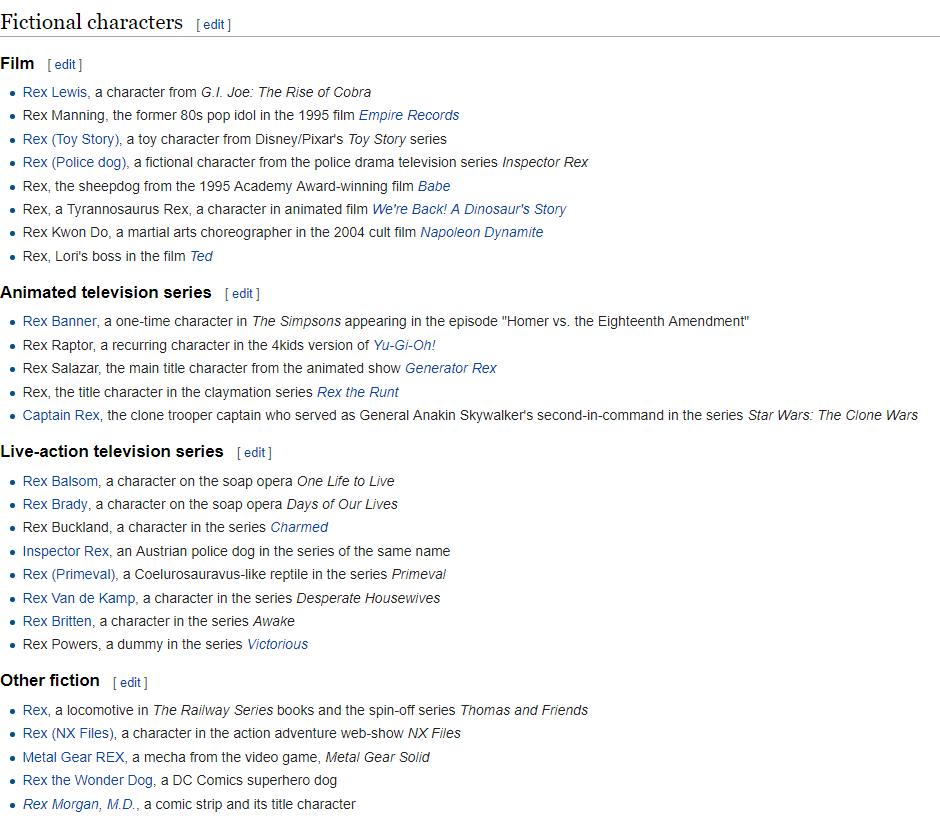This screenshot has height=818, width=940.
Task: Click the 'Metal Gear Solid' text
Action: [378, 757]
